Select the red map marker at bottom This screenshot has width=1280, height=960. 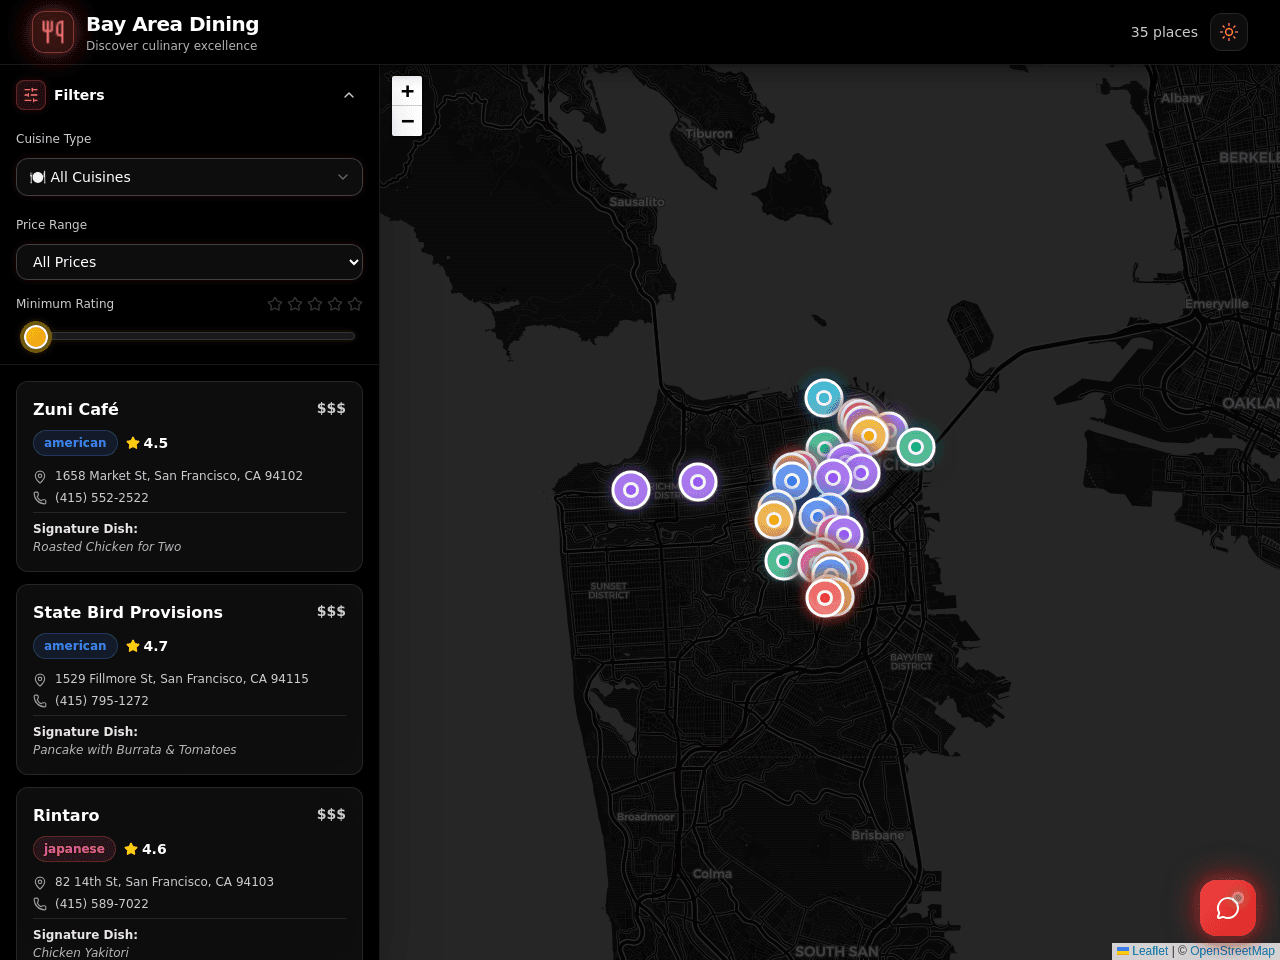(x=825, y=598)
